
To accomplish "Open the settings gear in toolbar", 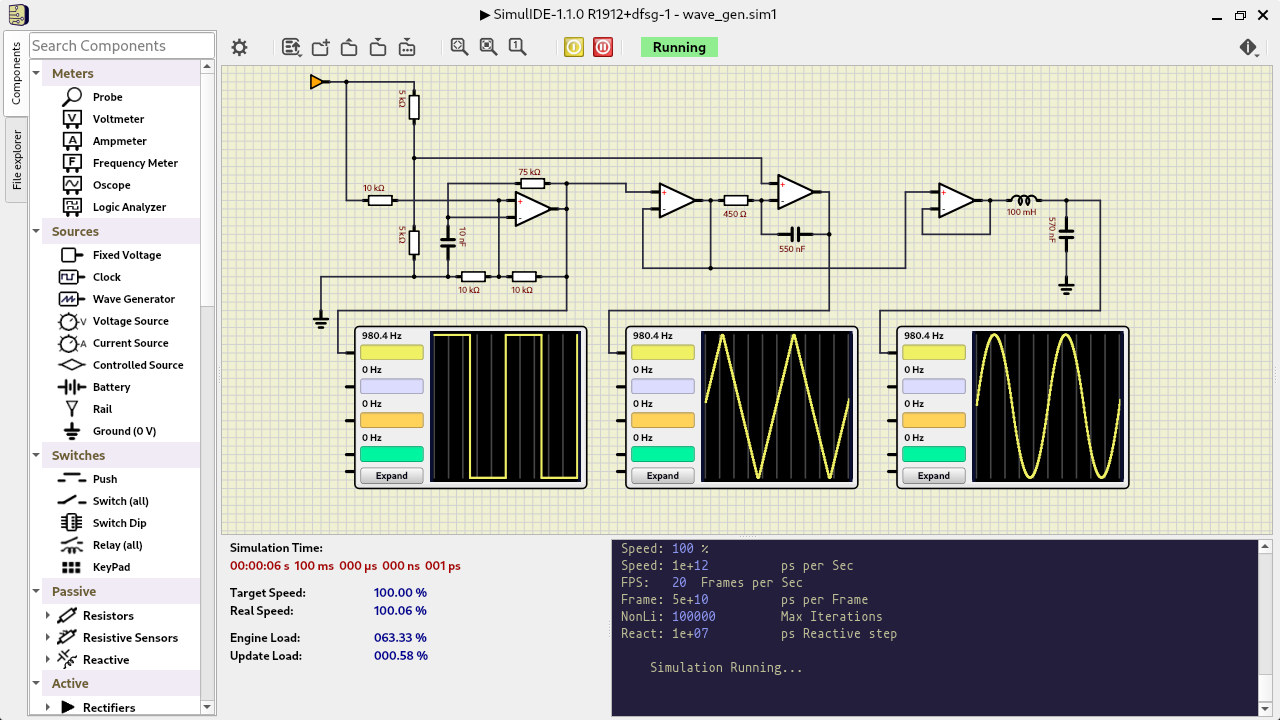I will [x=239, y=47].
